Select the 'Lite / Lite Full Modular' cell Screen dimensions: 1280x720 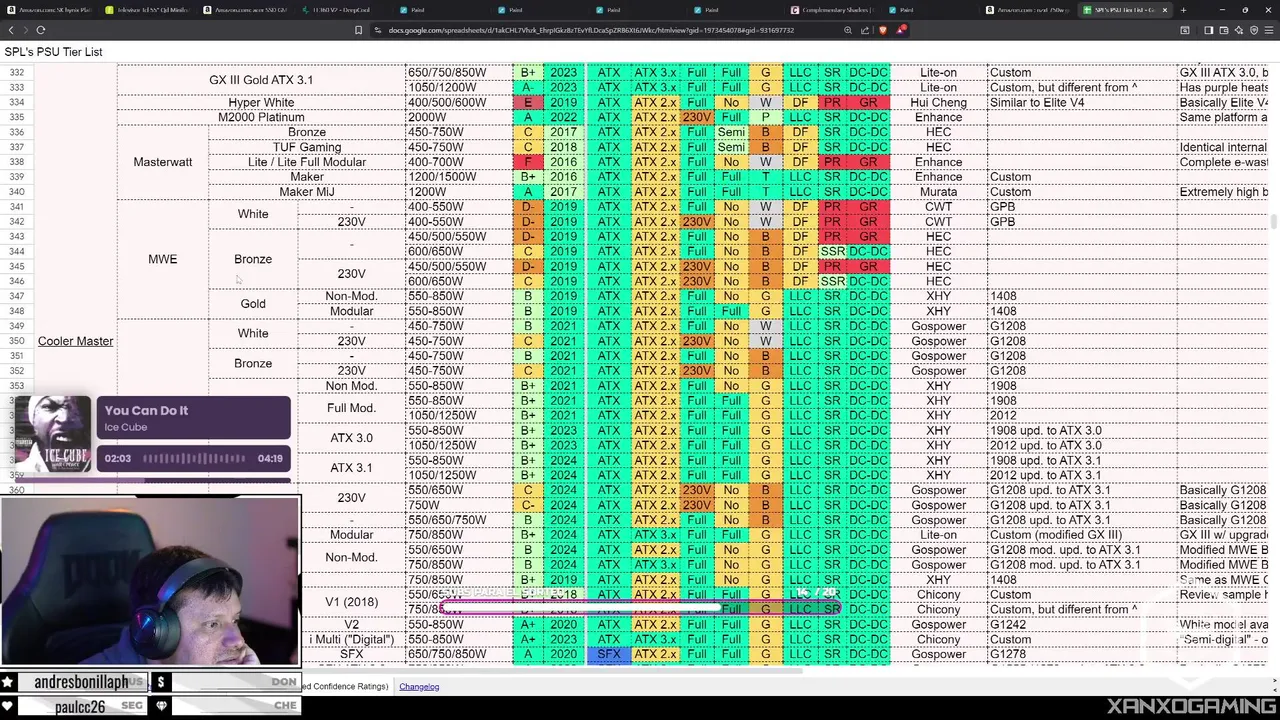click(307, 162)
